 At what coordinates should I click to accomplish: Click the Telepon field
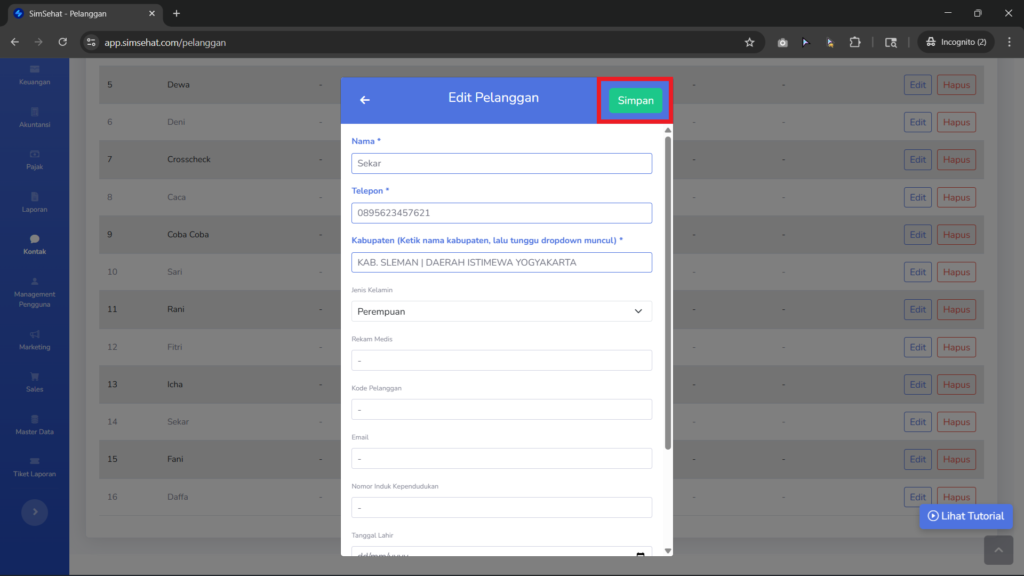click(x=501, y=213)
